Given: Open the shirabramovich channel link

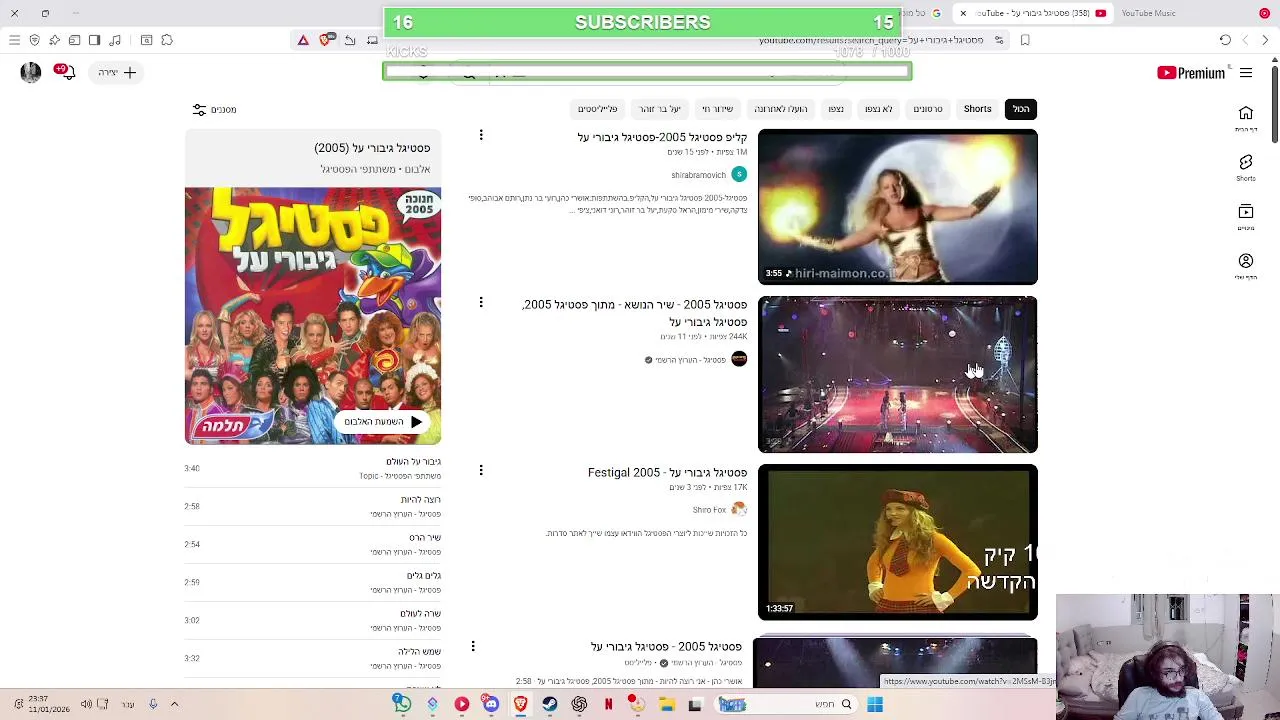Looking at the screenshot, I should pos(698,175).
